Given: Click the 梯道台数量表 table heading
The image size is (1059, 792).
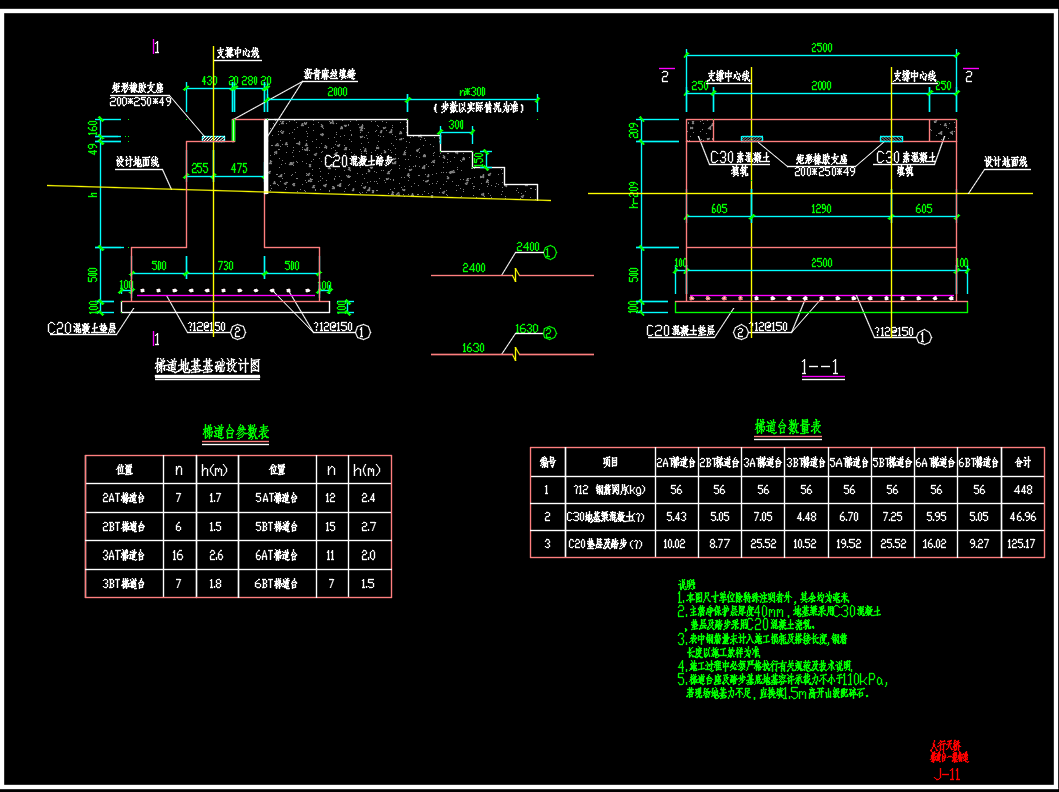Looking at the screenshot, I should pyautogui.click(x=788, y=427).
